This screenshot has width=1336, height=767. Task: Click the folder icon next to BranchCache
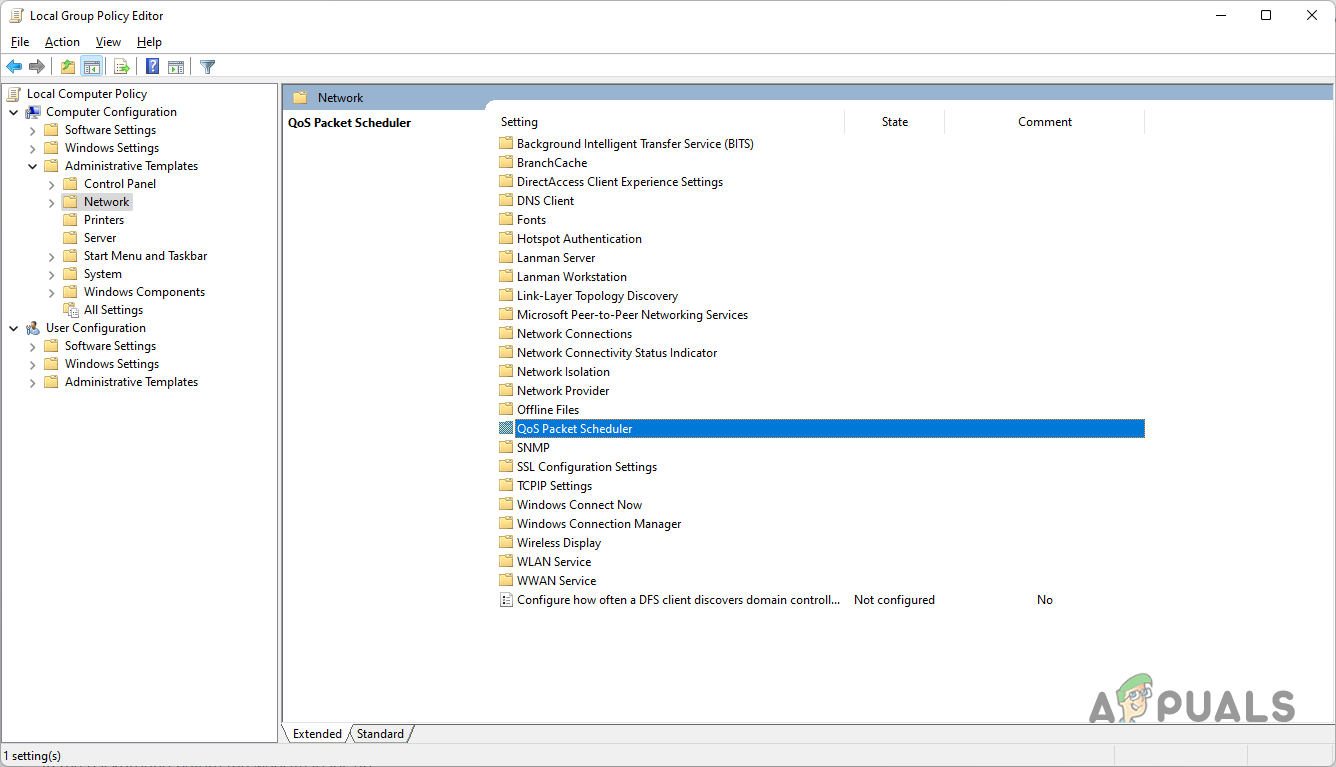pyautogui.click(x=506, y=163)
